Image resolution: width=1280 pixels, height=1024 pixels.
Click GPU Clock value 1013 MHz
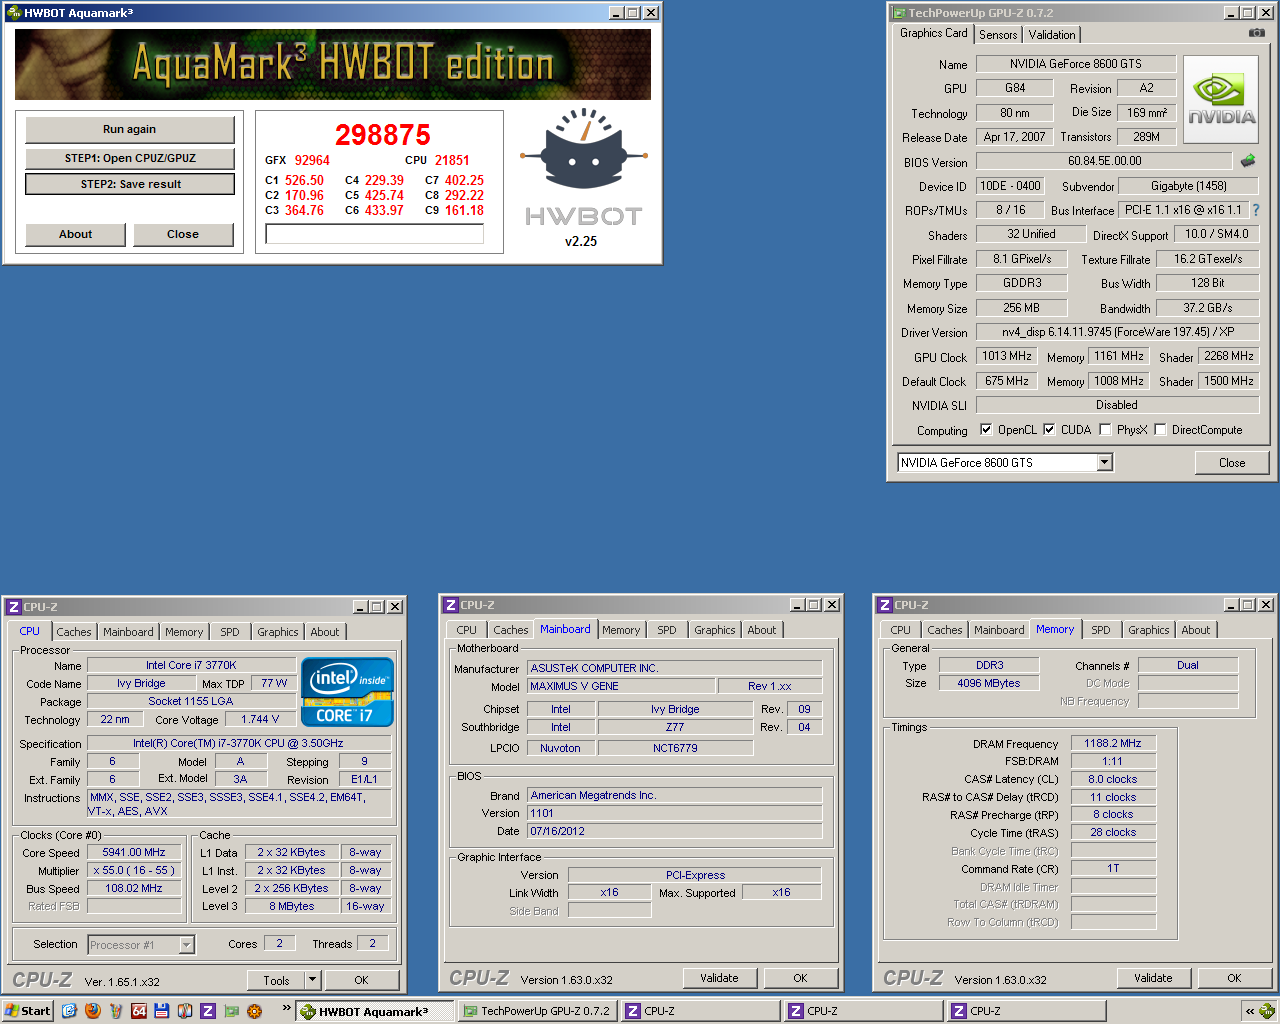pyautogui.click(x=1007, y=356)
